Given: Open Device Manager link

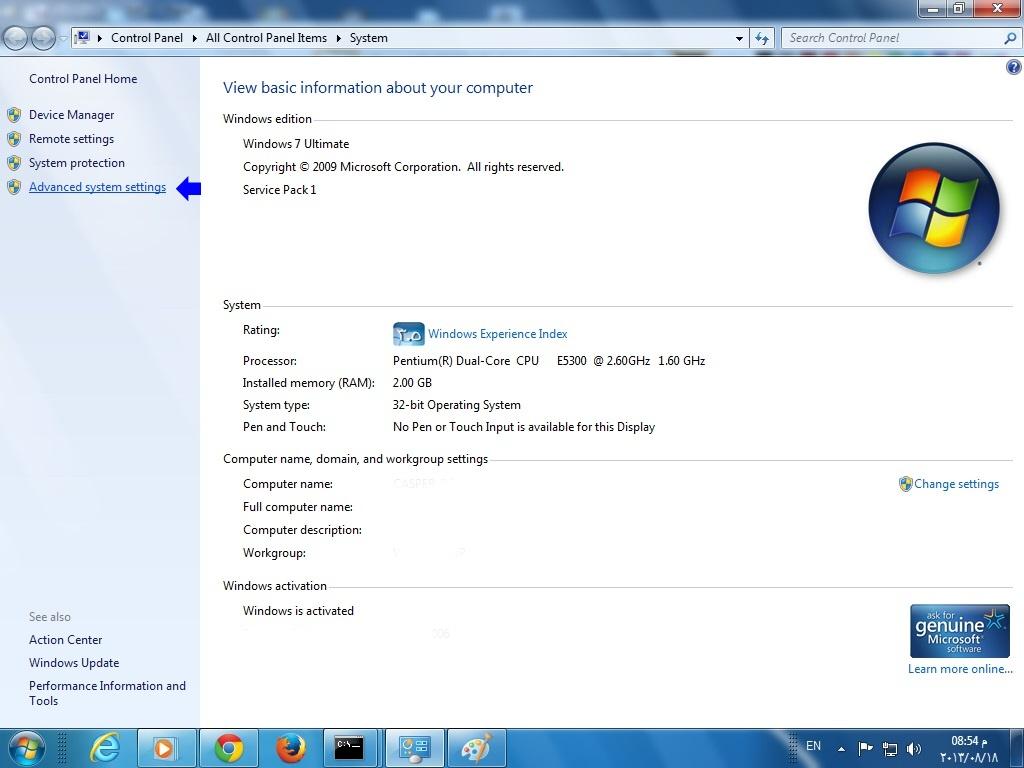Looking at the screenshot, I should click(71, 115).
